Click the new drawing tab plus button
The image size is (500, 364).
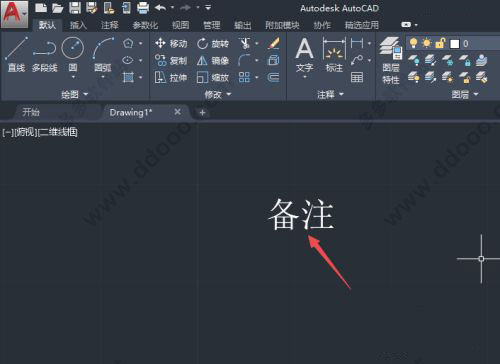(x=202, y=113)
